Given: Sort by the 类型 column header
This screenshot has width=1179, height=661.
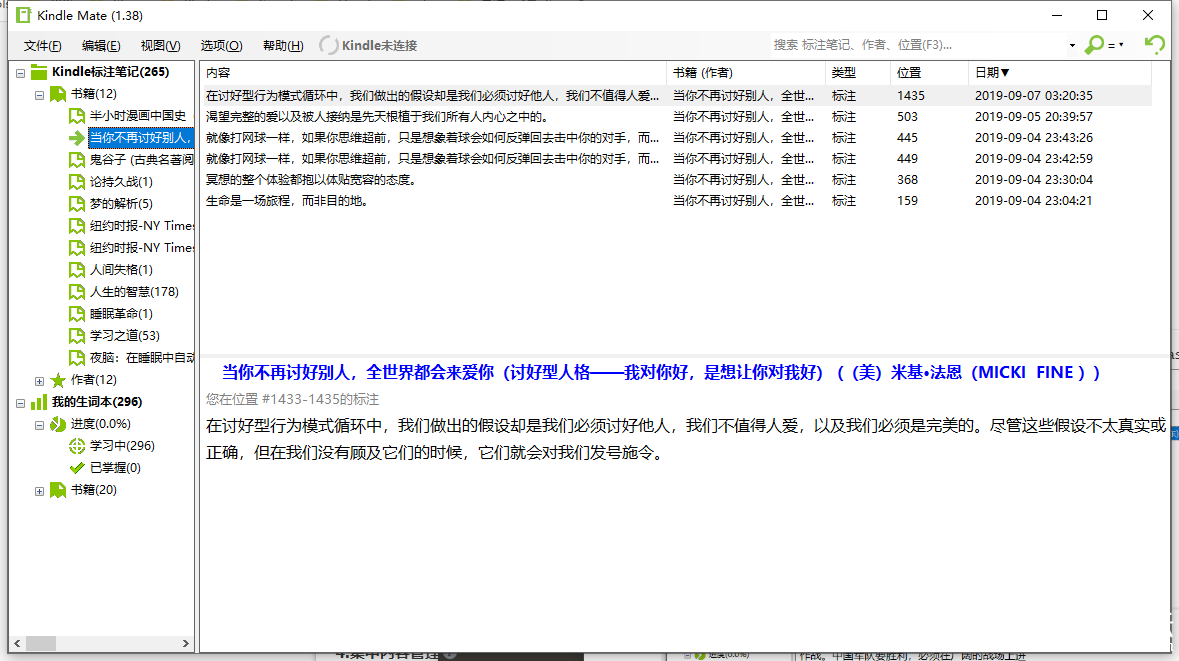Looking at the screenshot, I should [x=857, y=73].
